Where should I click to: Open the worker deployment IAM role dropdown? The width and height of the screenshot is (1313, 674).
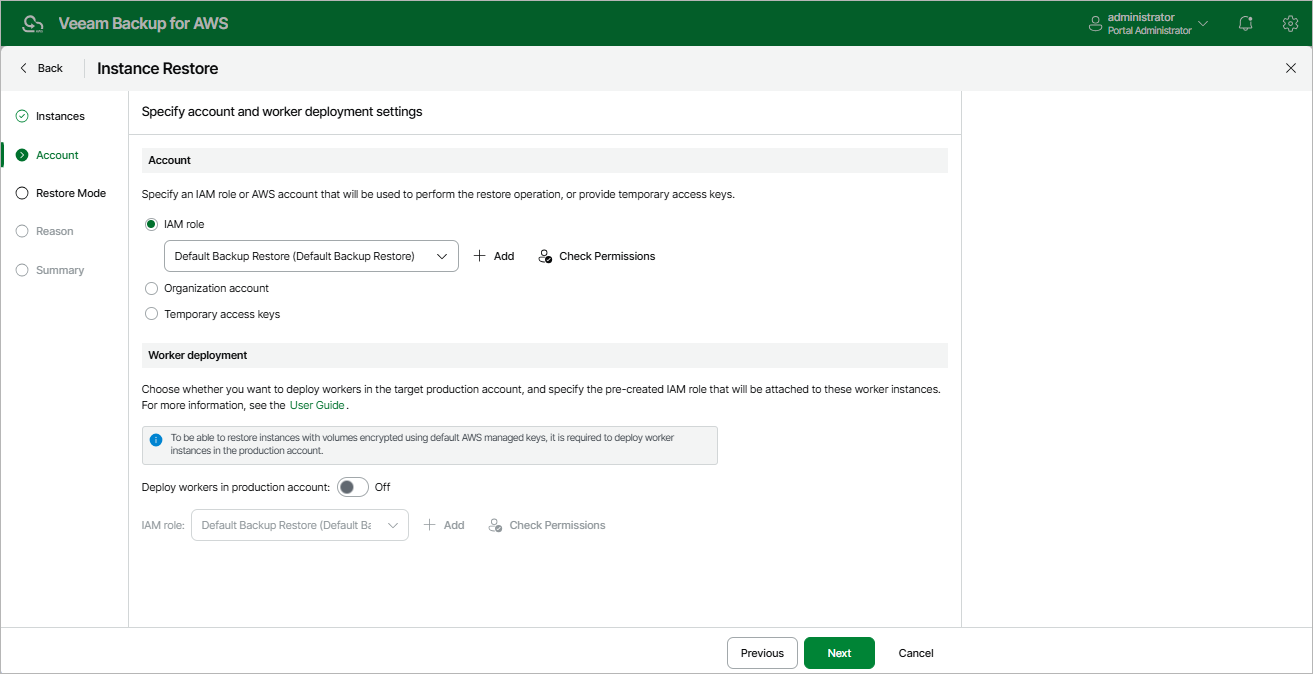pyautogui.click(x=300, y=525)
